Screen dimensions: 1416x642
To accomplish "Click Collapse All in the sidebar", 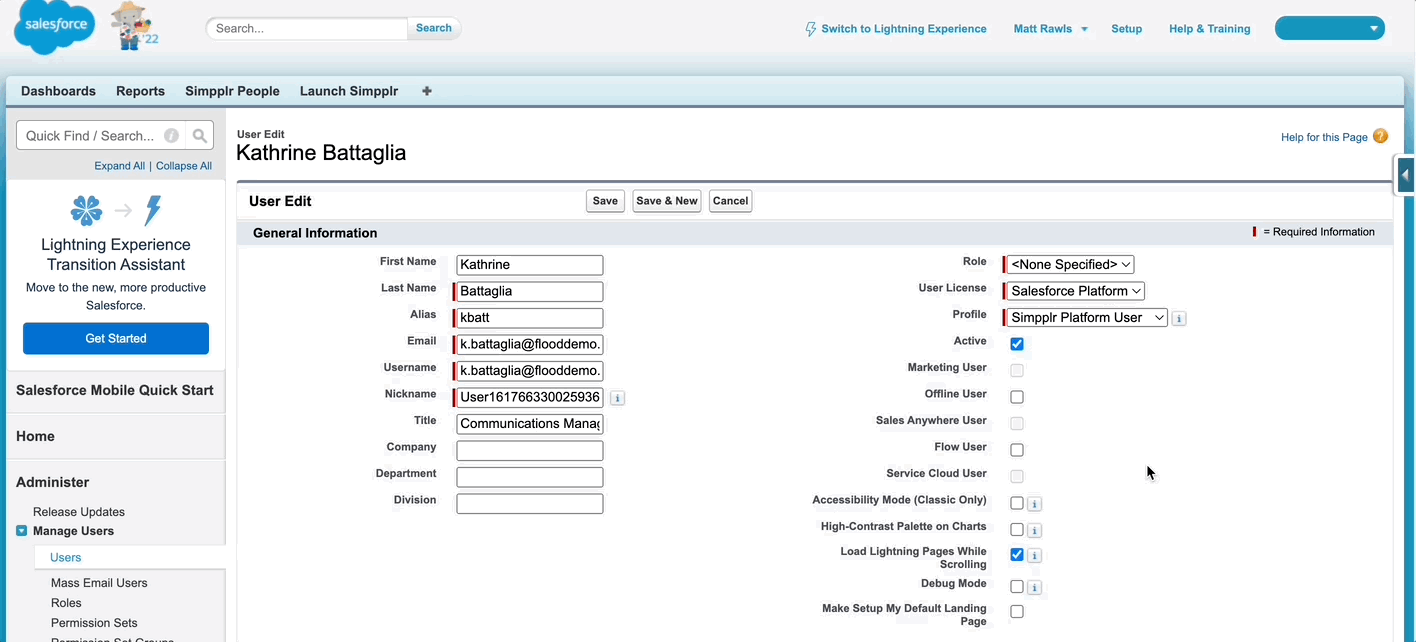I will [184, 166].
